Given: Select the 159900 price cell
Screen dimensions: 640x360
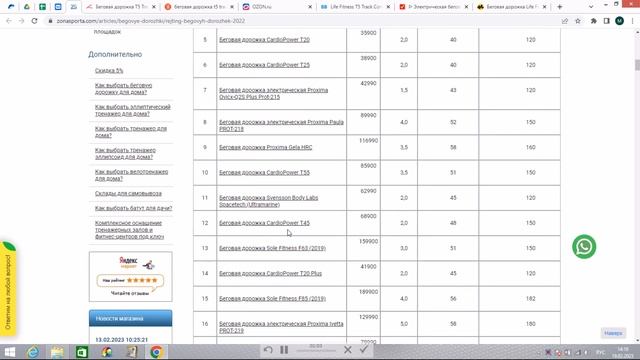Looking at the screenshot, I should pyautogui.click(x=363, y=248).
